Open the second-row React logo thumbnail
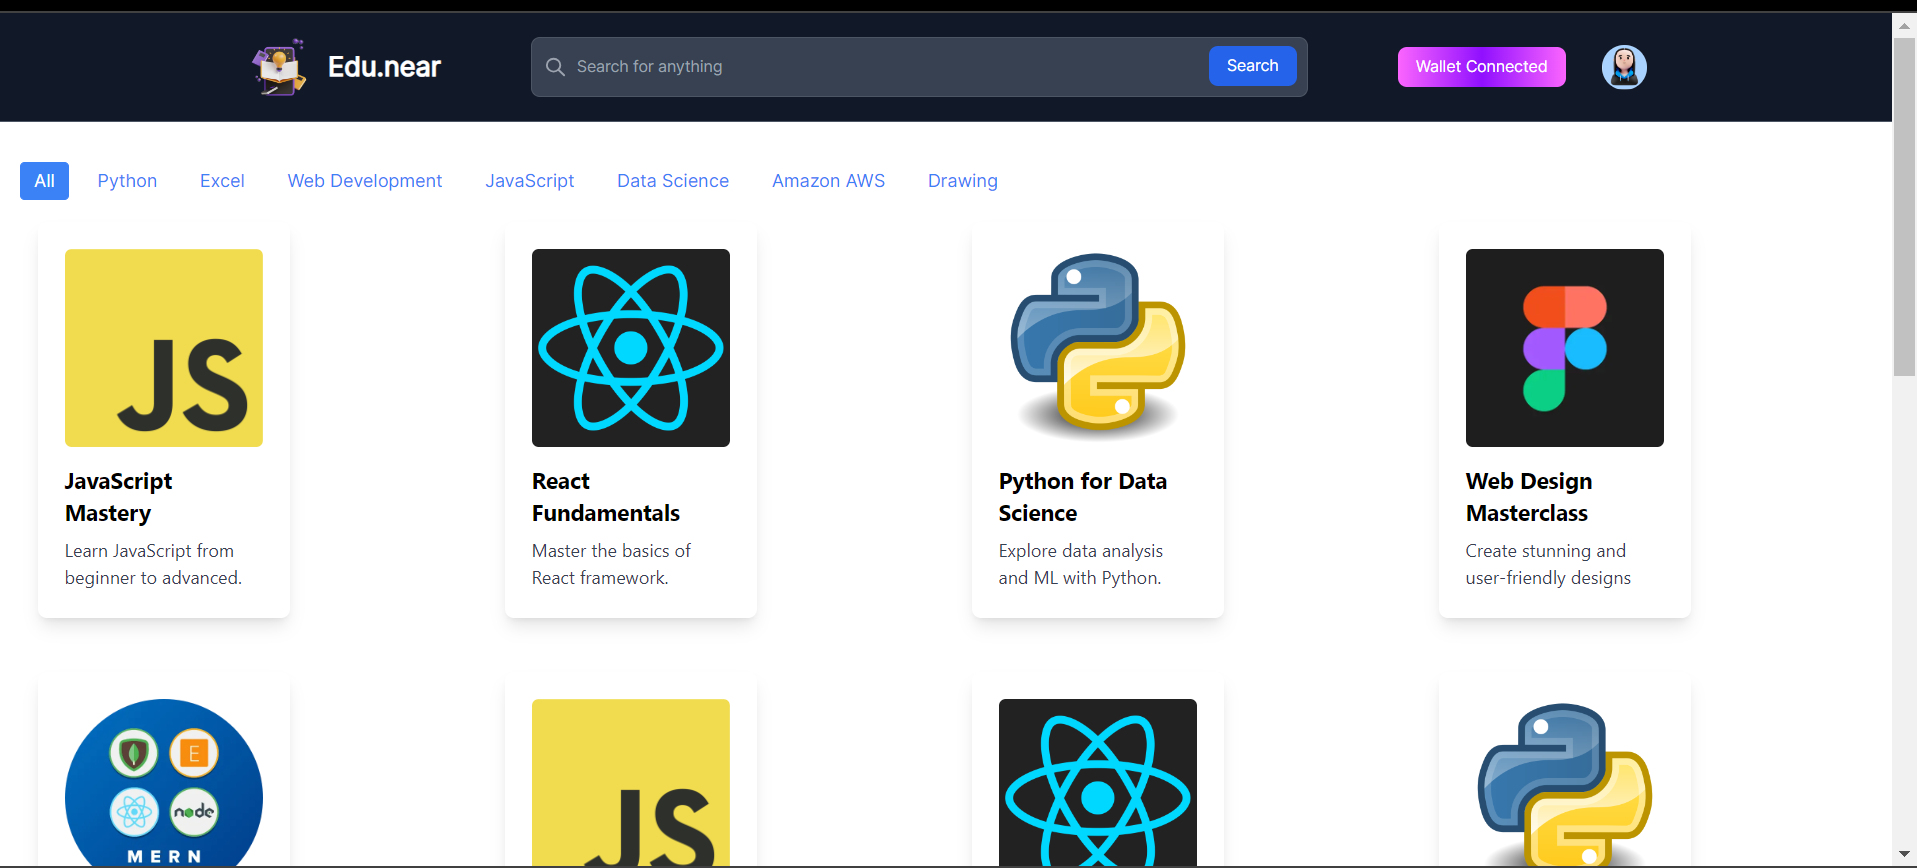The height and width of the screenshot is (868, 1917). (1098, 782)
